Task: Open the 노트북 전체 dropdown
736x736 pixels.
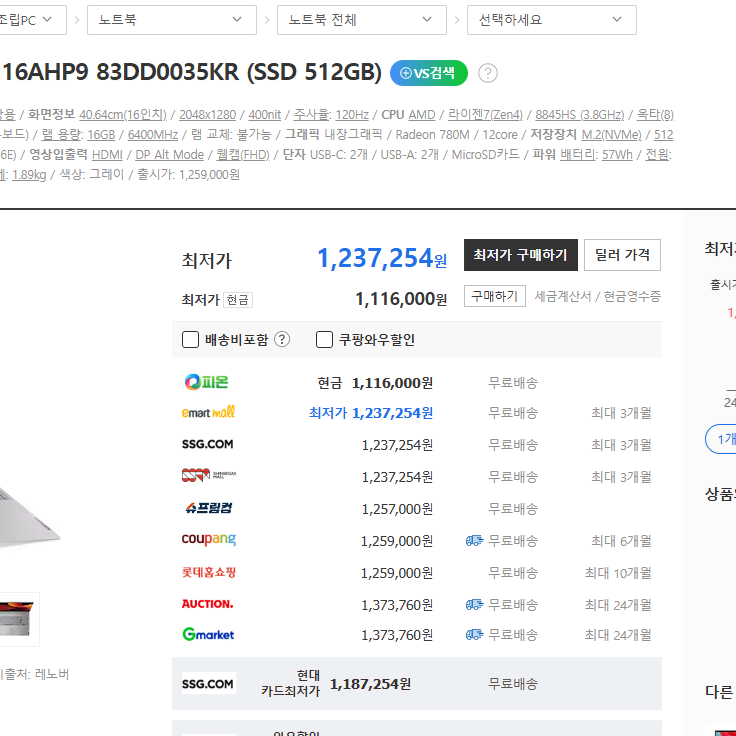Action: click(361, 20)
